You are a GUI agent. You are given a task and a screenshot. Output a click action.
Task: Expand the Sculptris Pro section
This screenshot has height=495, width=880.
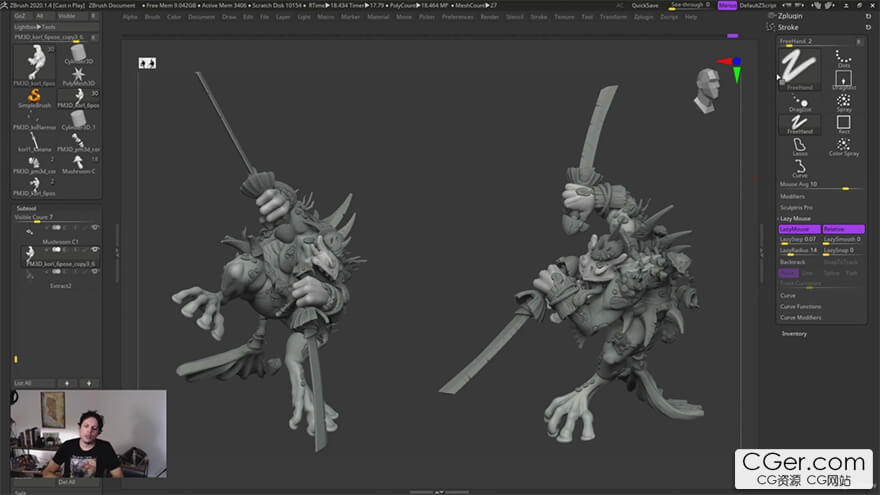pyautogui.click(x=796, y=208)
